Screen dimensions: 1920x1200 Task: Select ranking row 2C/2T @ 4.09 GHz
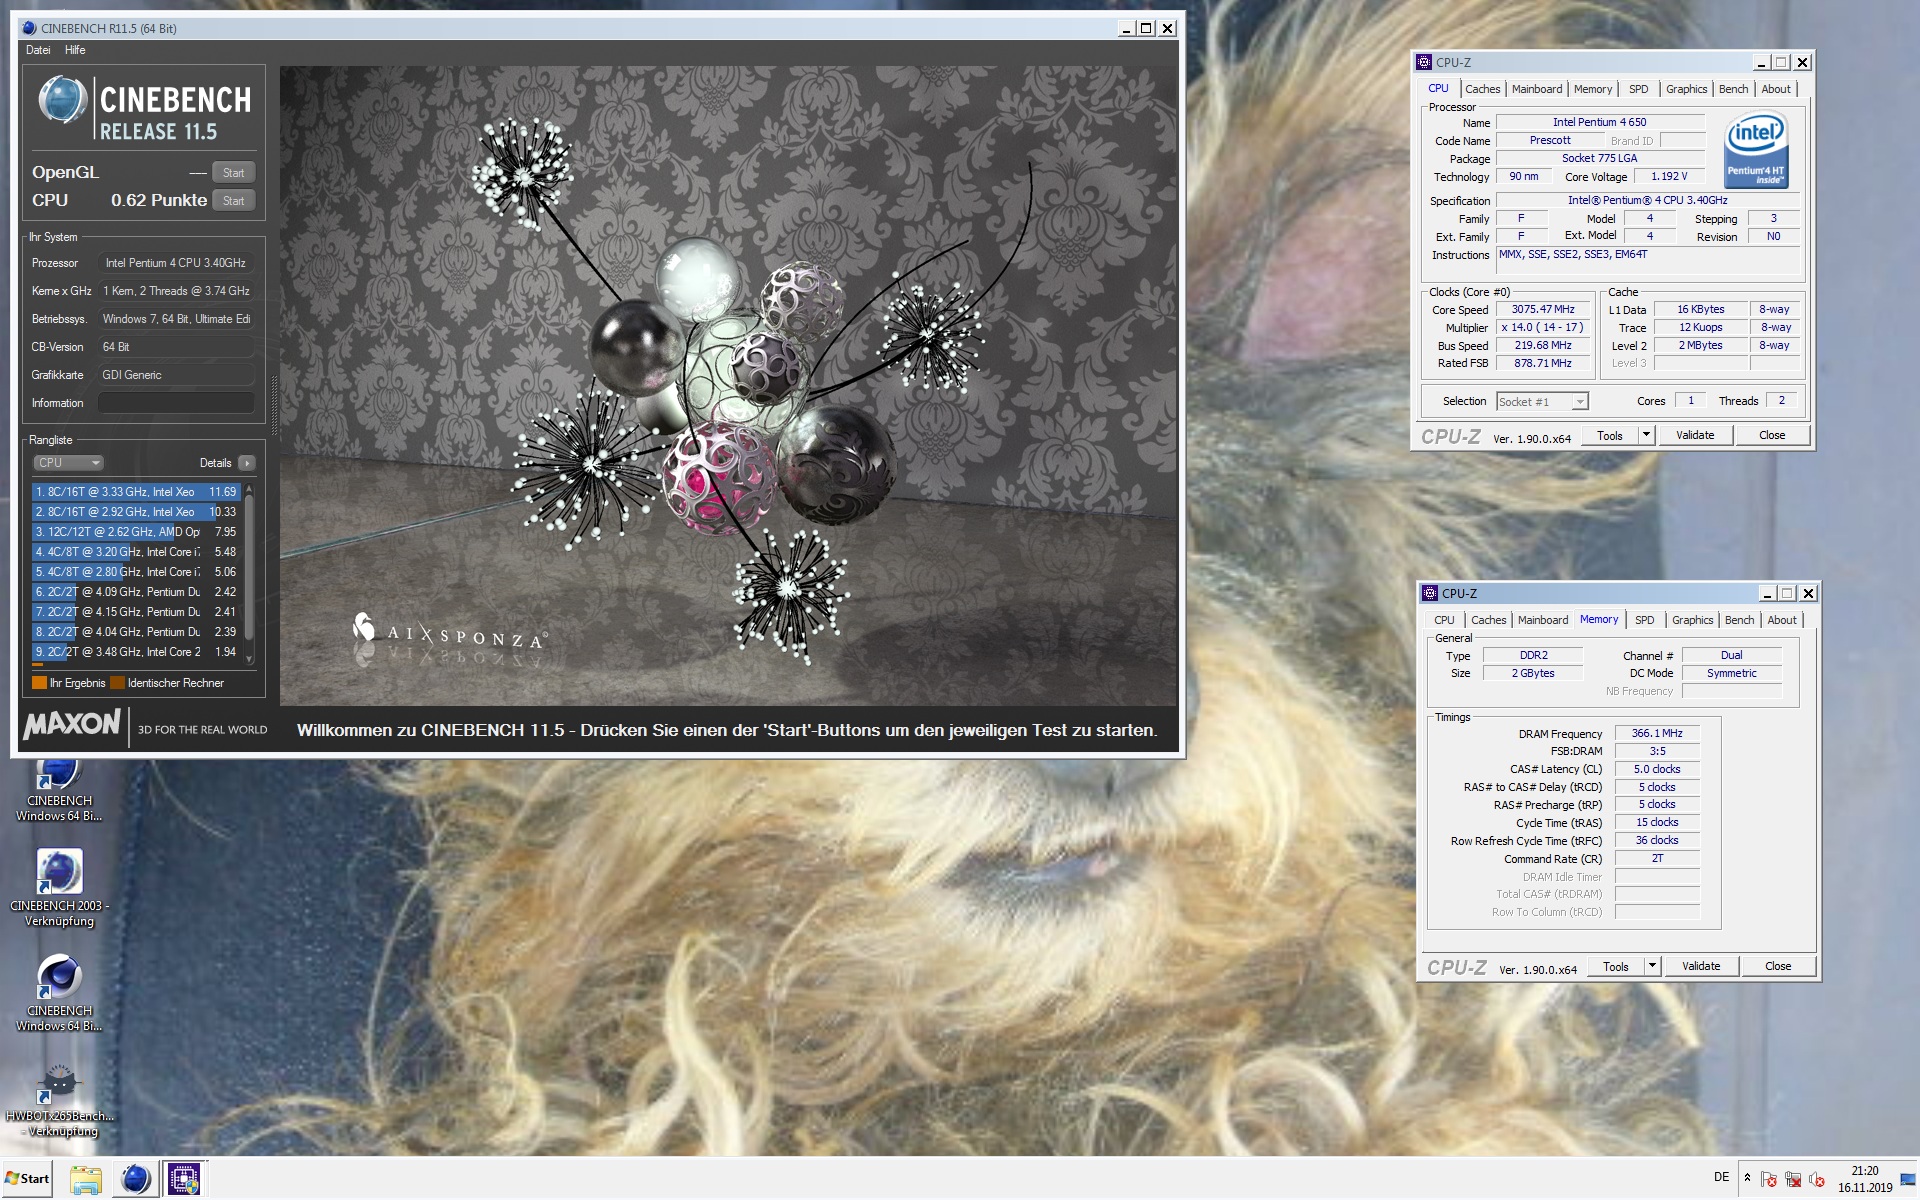pyautogui.click(x=136, y=592)
